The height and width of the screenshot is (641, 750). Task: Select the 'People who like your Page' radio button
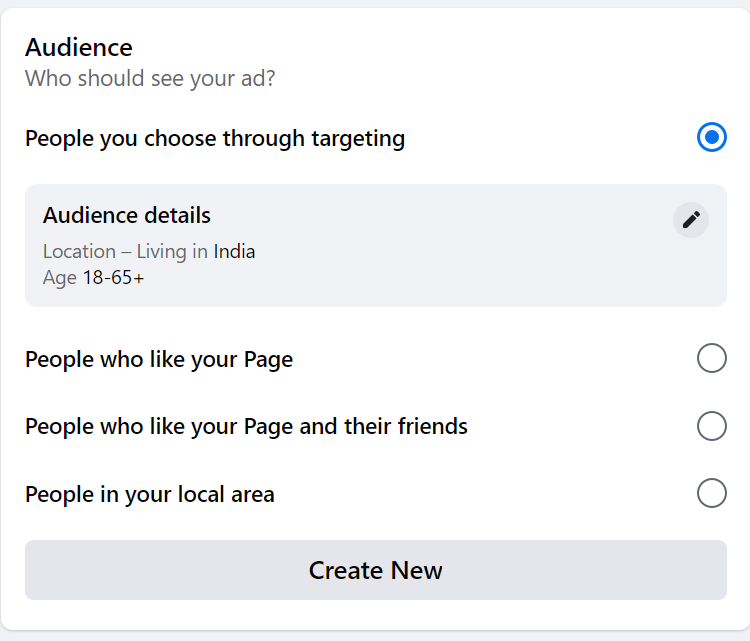(x=712, y=358)
